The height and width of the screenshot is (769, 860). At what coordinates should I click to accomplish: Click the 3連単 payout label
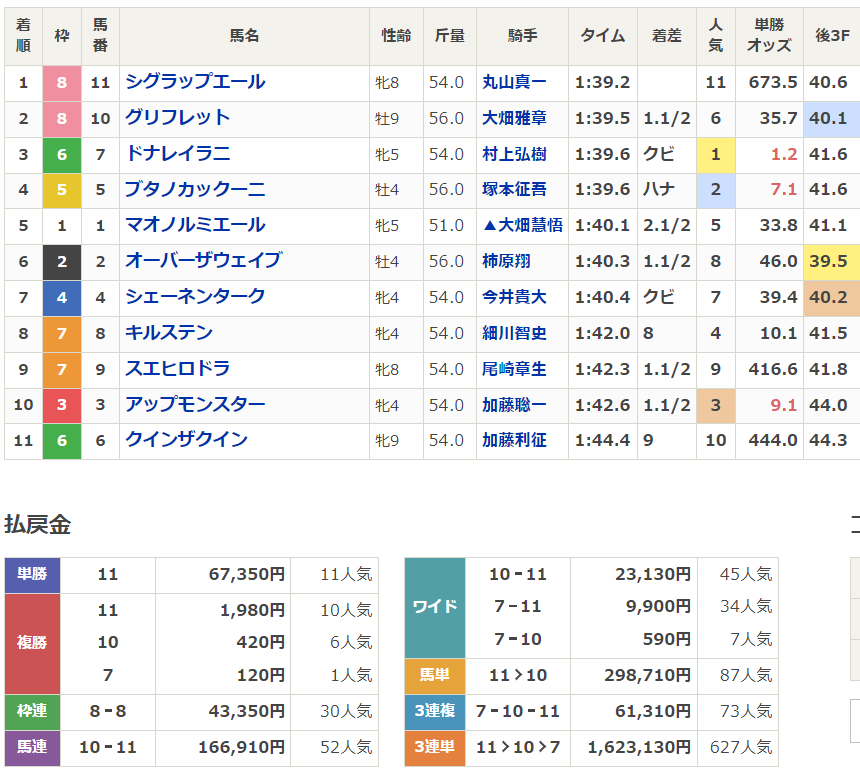pos(435,747)
